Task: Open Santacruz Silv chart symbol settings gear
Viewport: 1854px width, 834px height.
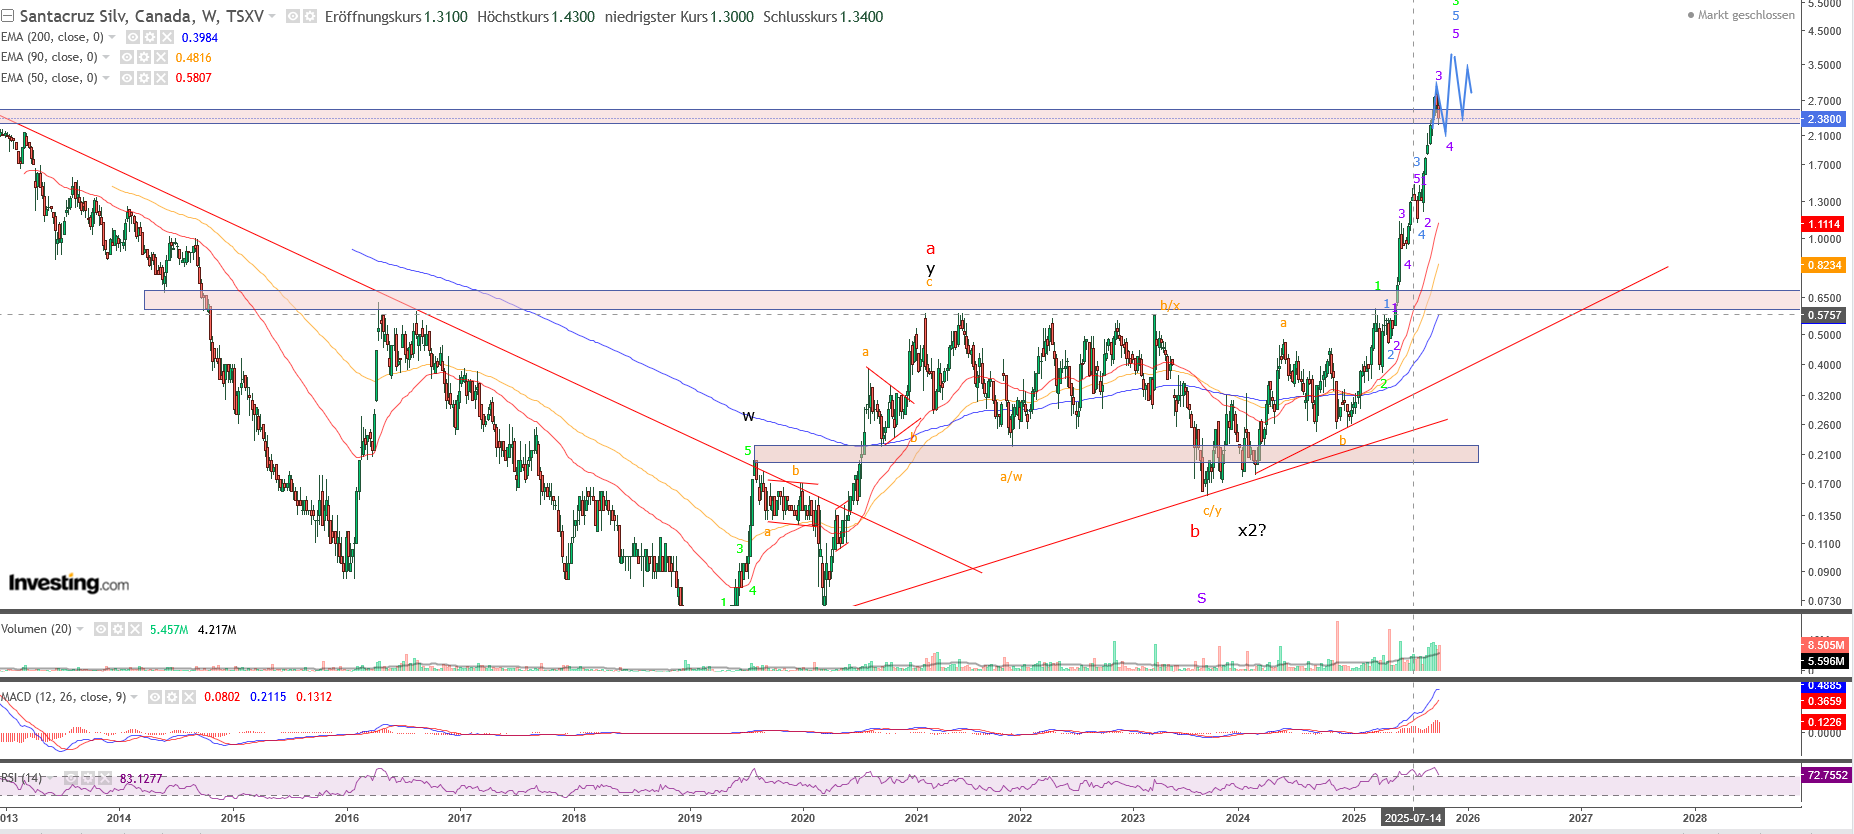Action: [x=310, y=17]
